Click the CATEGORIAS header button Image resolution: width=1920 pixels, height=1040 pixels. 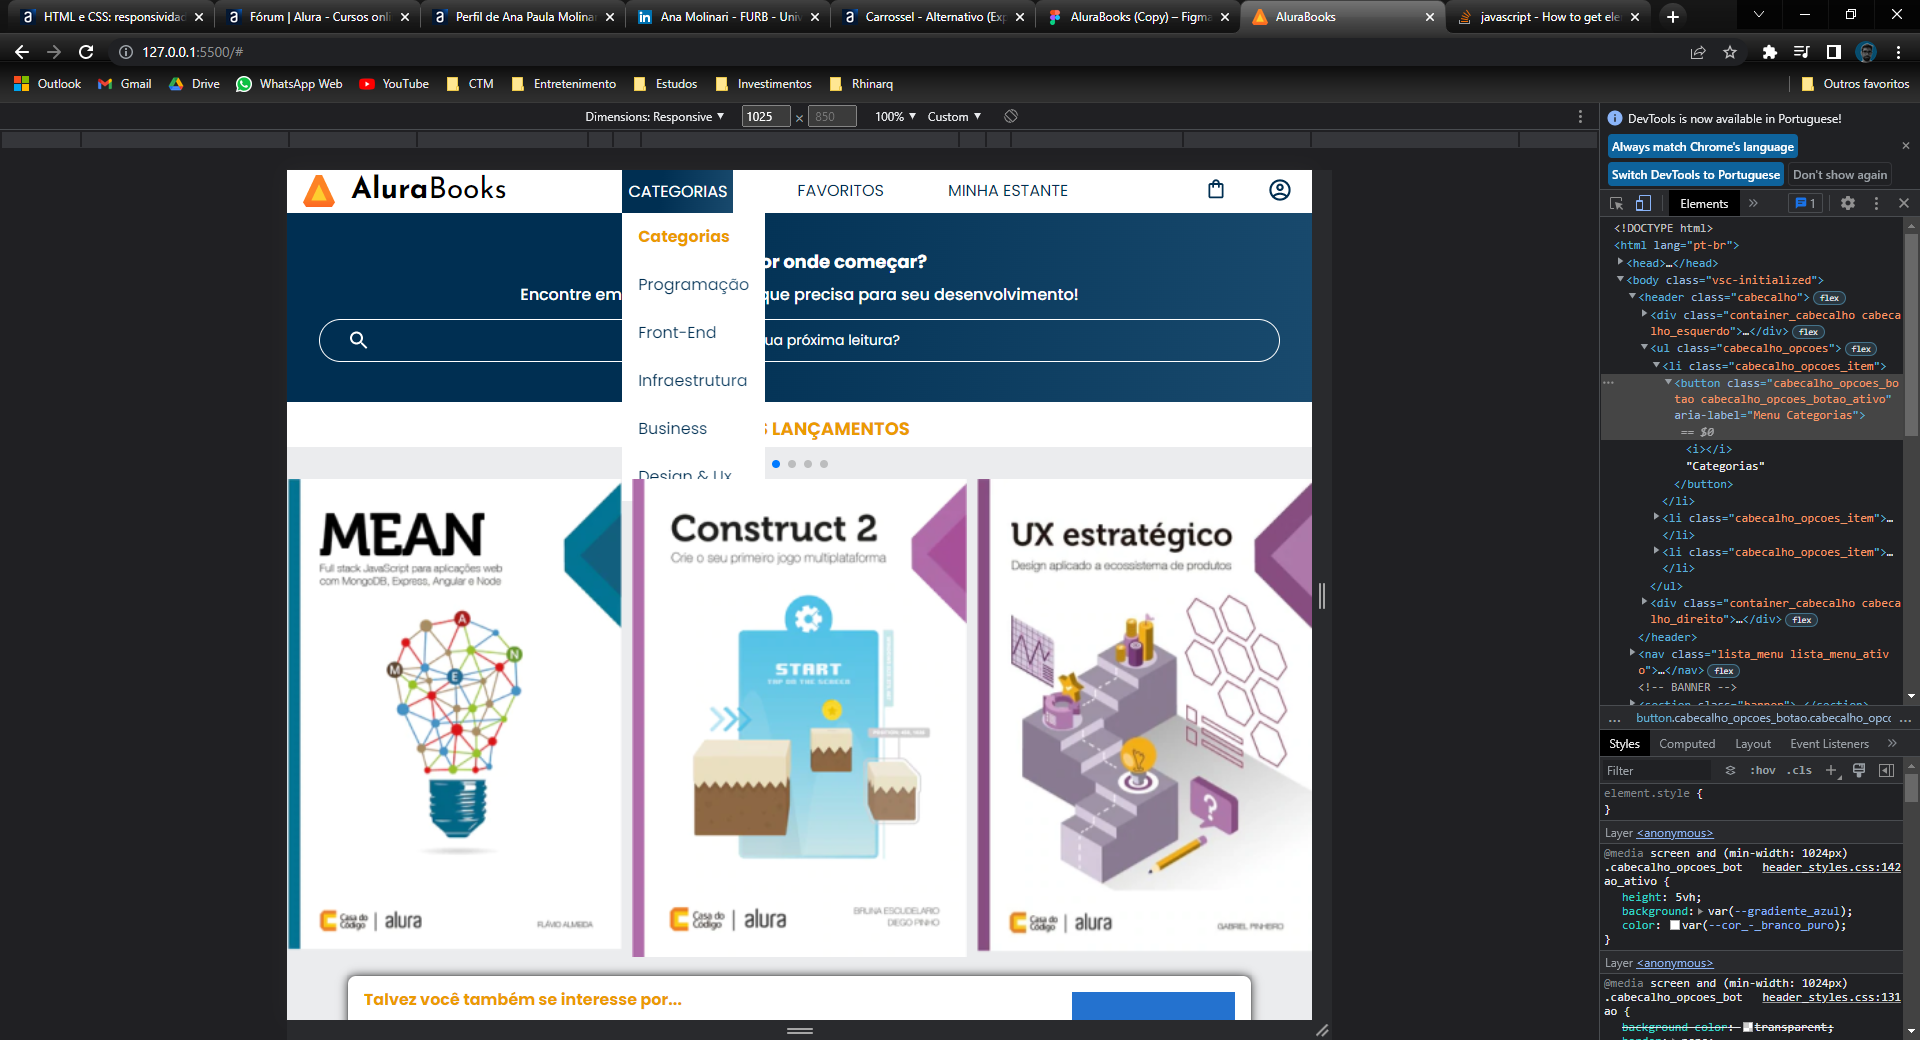tap(677, 191)
